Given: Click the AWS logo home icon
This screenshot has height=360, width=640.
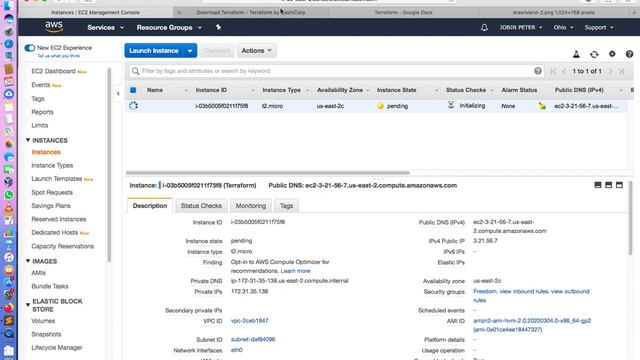Looking at the screenshot, I should click(54, 27).
